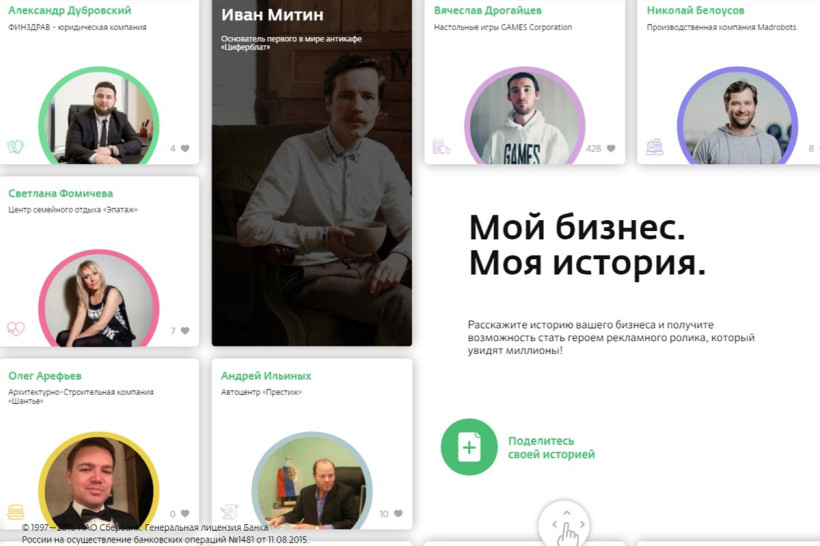
Task: Toggle the heart on Светлана Фомичева's card
Action: pos(184,331)
